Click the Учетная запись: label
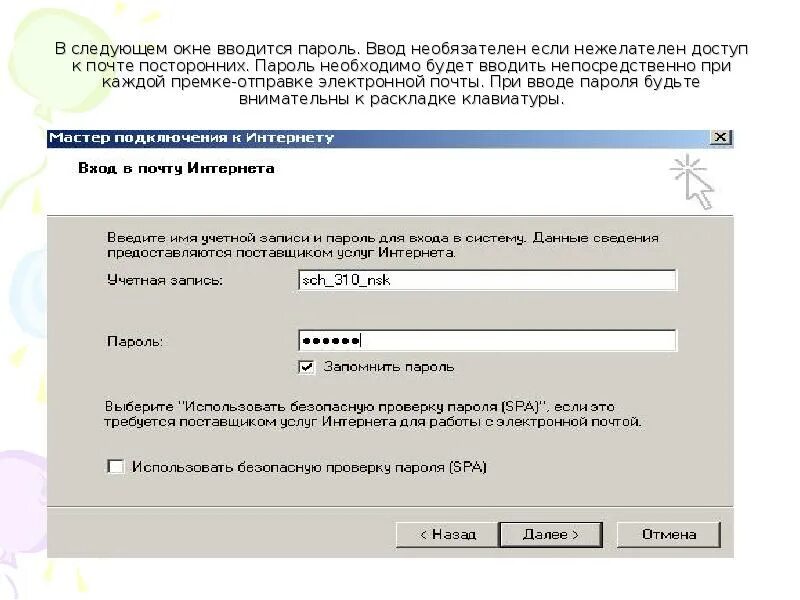The width and height of the screenshot is (800, 600). [x=165, y=280]
